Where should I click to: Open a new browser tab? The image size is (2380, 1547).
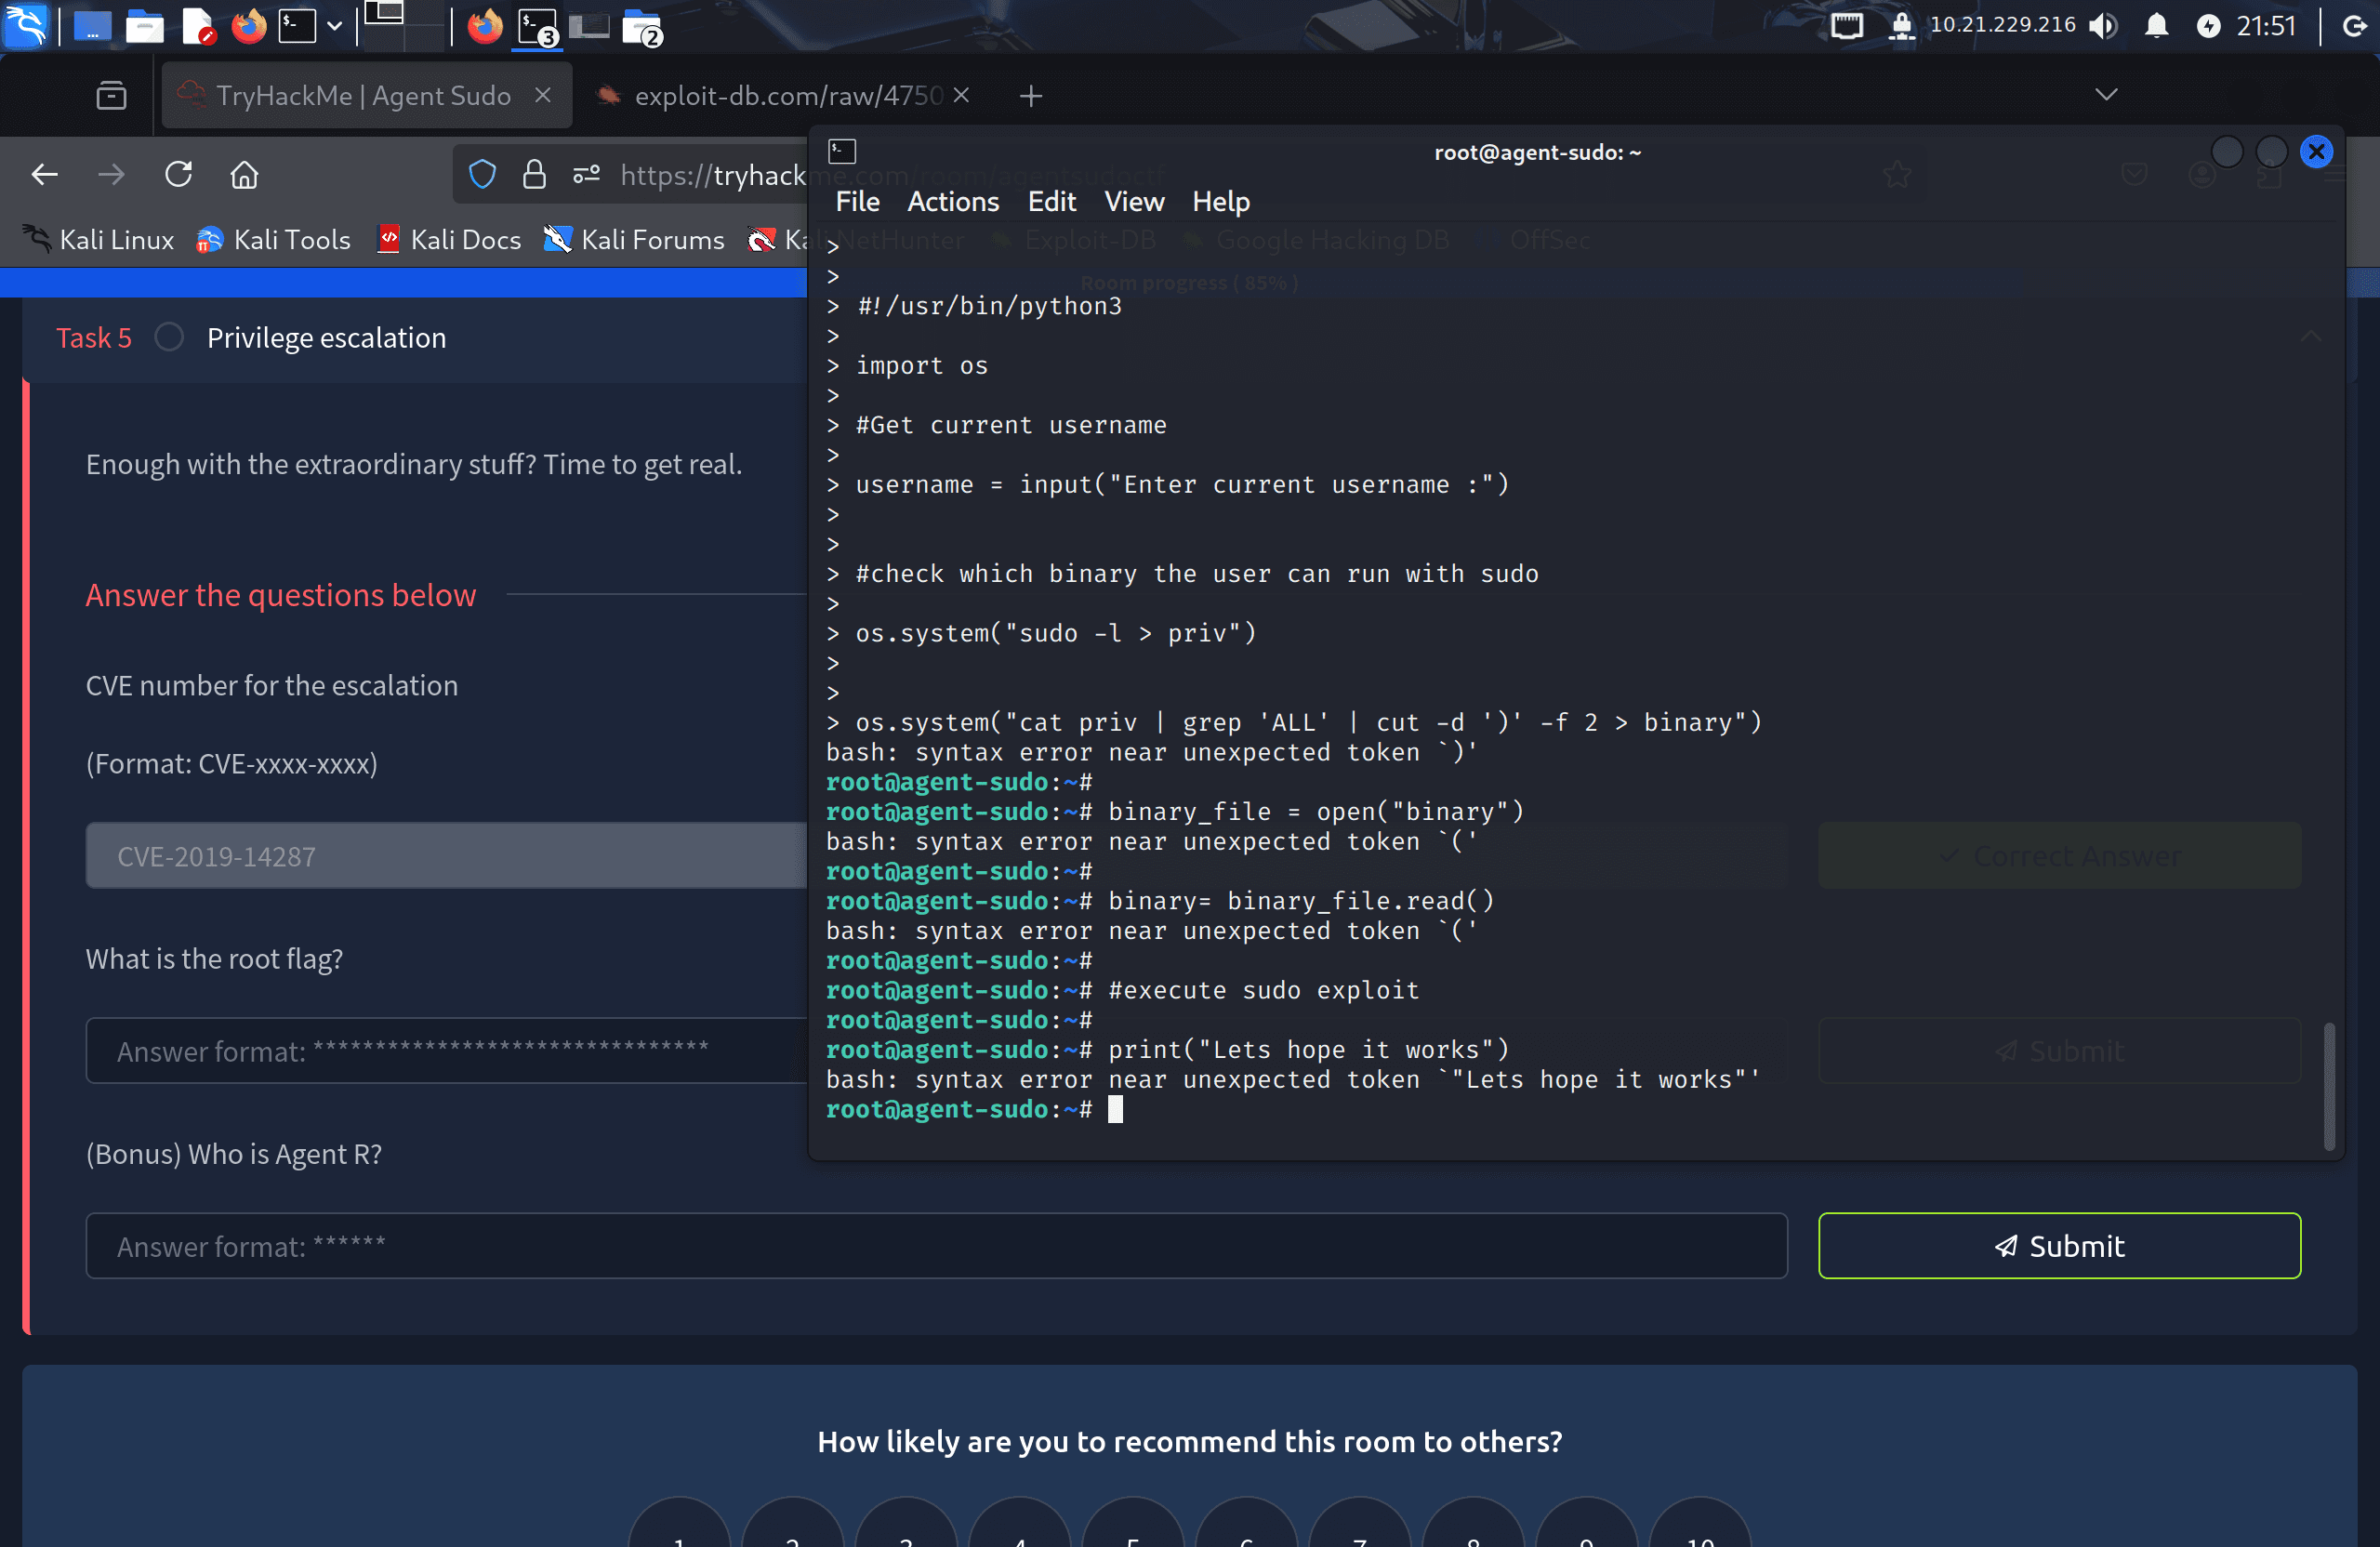tap(1031, 95)
